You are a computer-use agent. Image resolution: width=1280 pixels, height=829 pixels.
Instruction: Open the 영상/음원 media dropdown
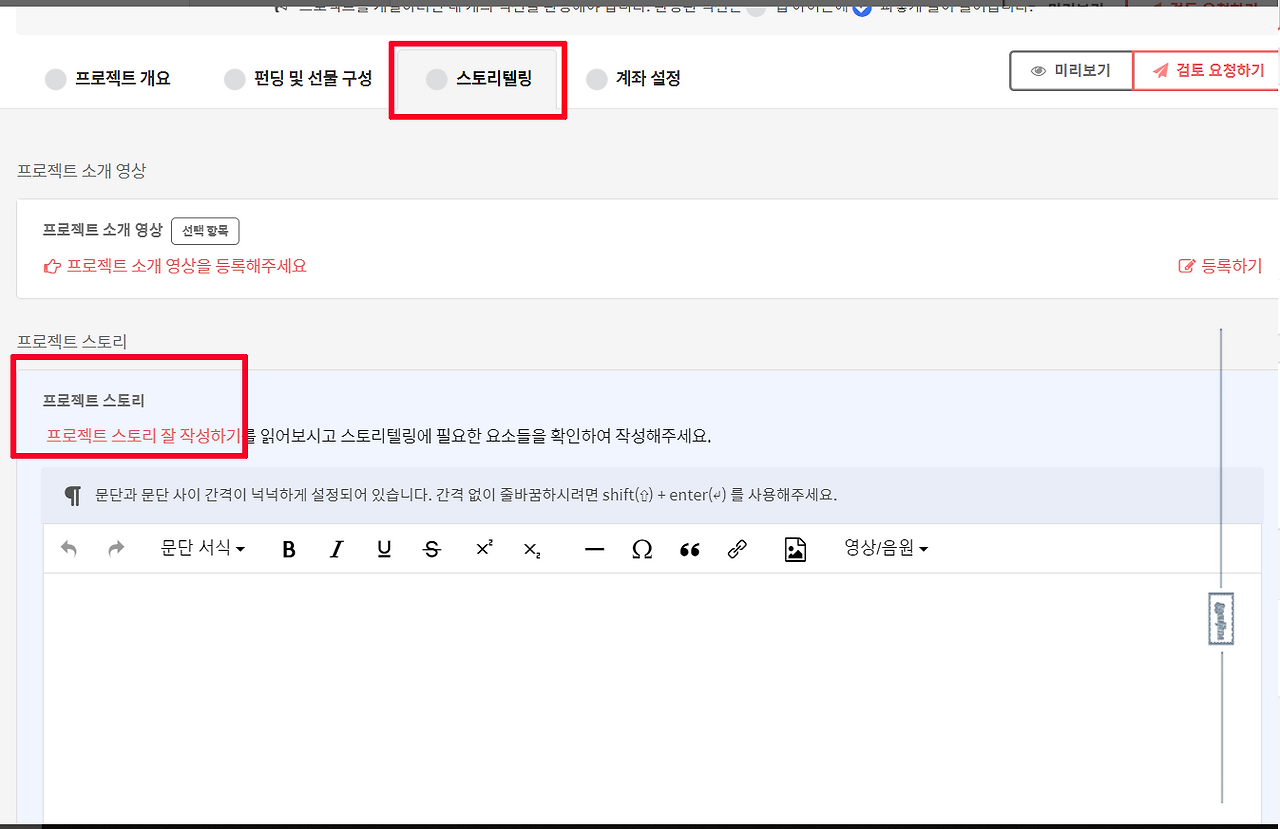886,548
